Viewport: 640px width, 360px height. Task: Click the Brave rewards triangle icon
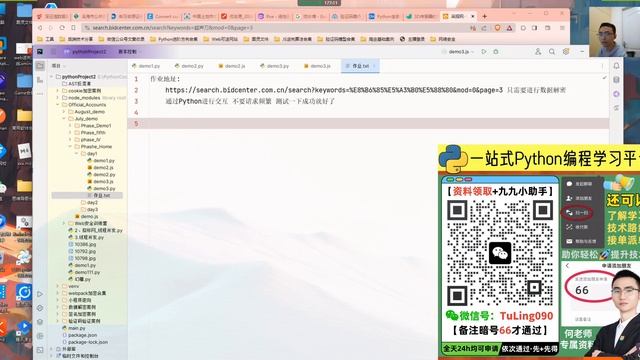509,28
